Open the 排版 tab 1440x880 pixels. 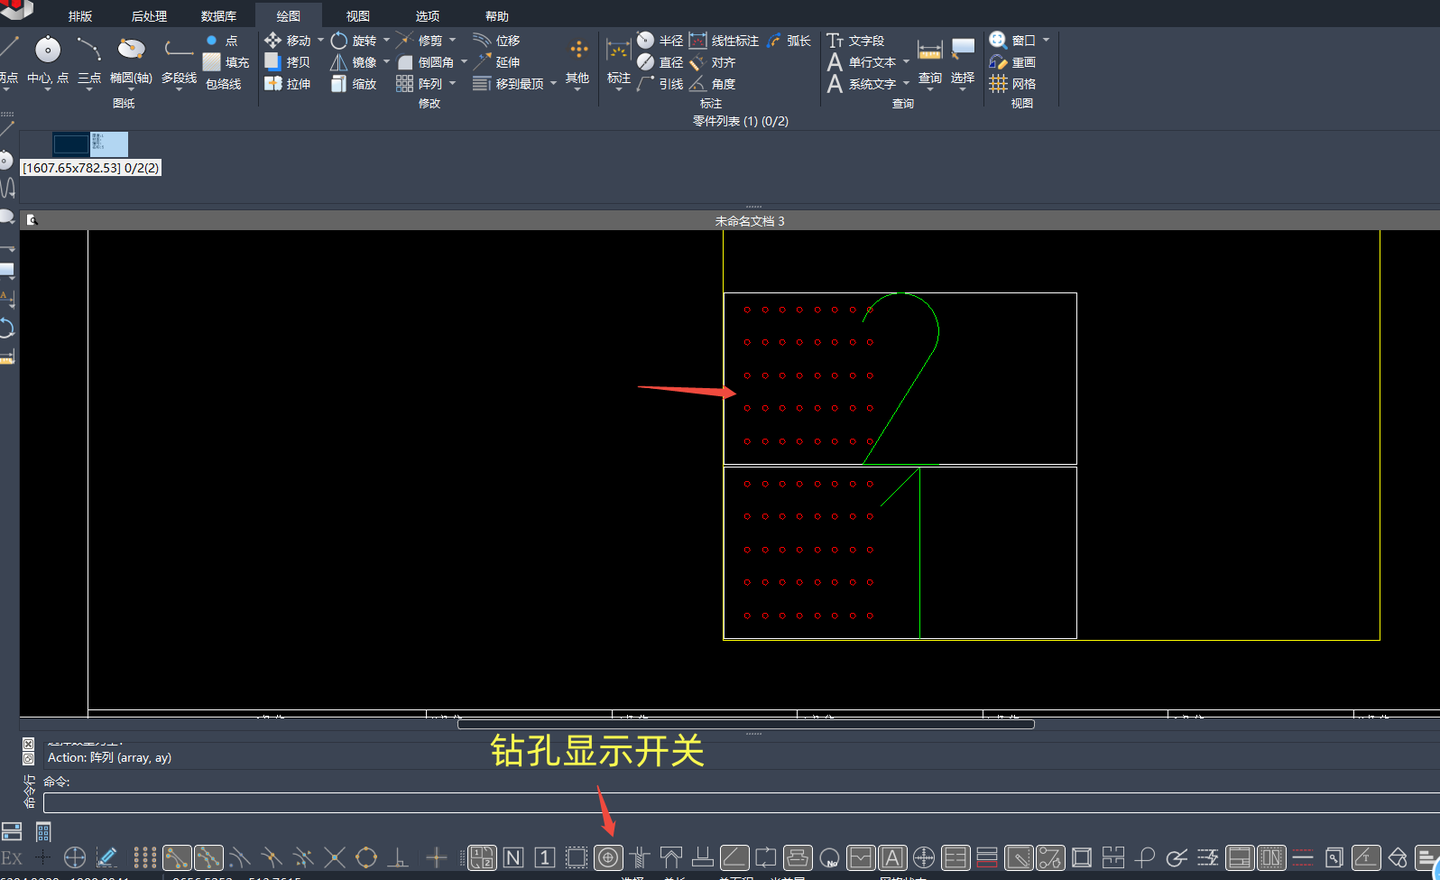pyautogui.click(x=80, y=16)
